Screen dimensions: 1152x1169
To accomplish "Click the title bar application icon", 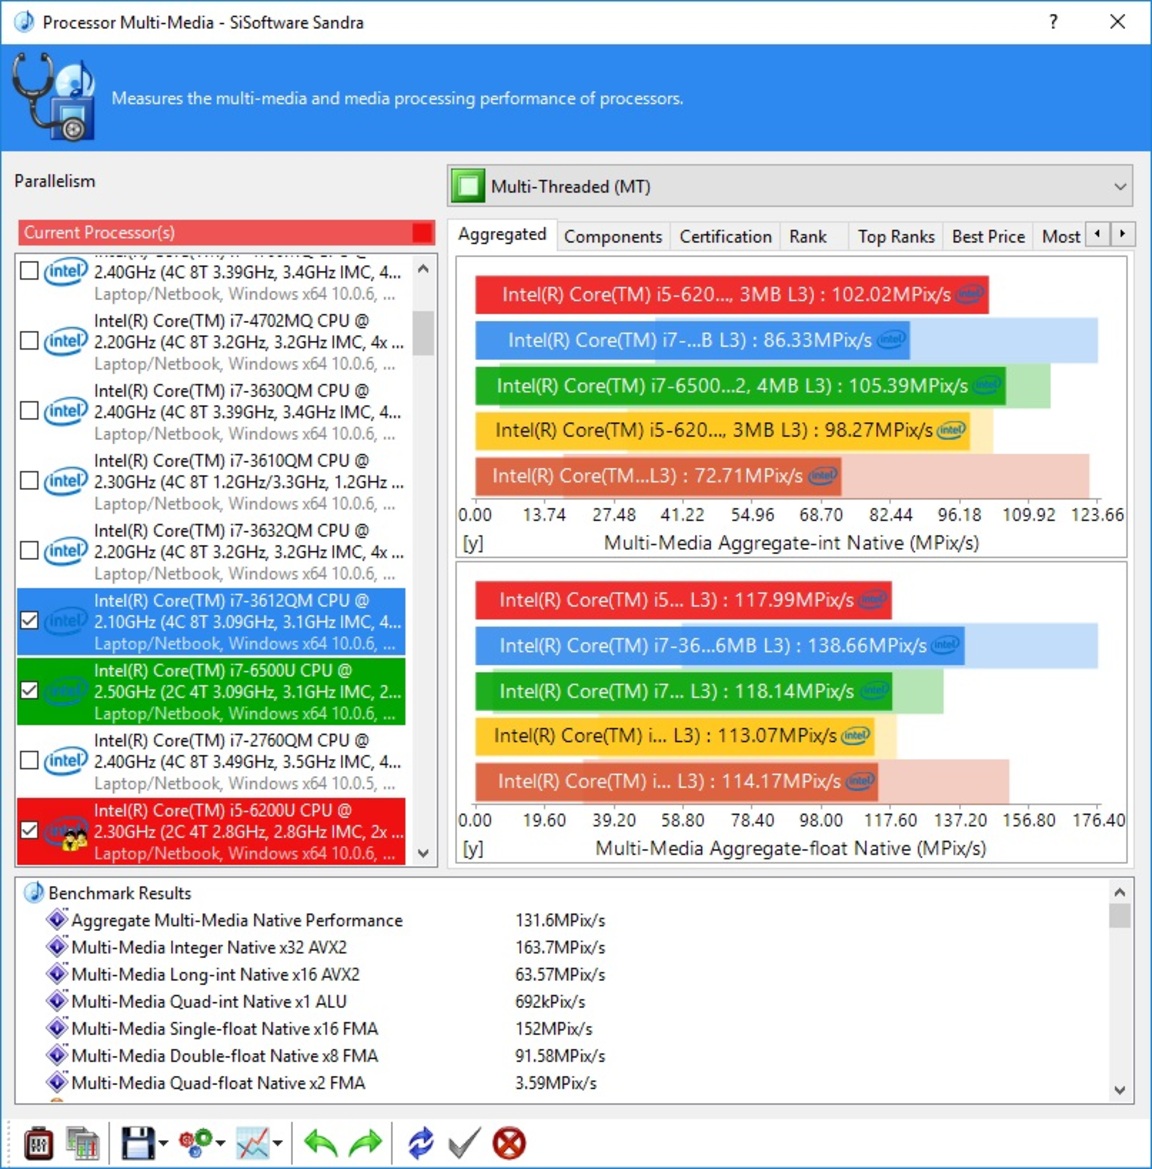I will 25,22.
